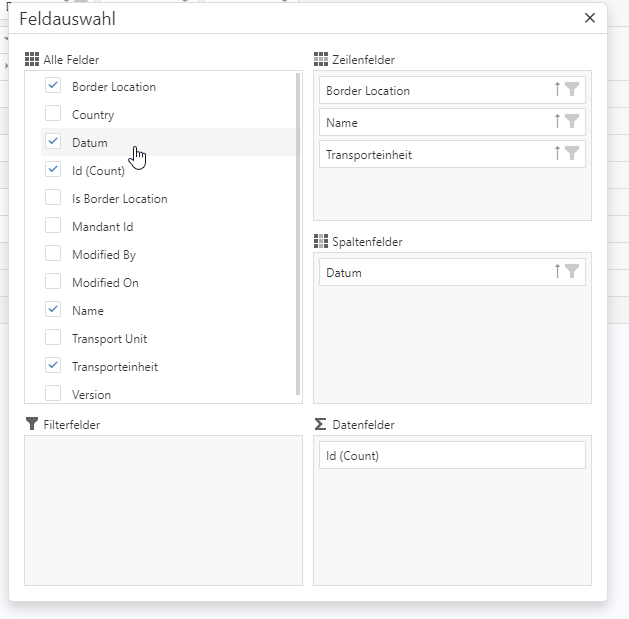Open filter for Datum column field
The width and height of the screenshot is (629, 619).
tap(572, 272)
